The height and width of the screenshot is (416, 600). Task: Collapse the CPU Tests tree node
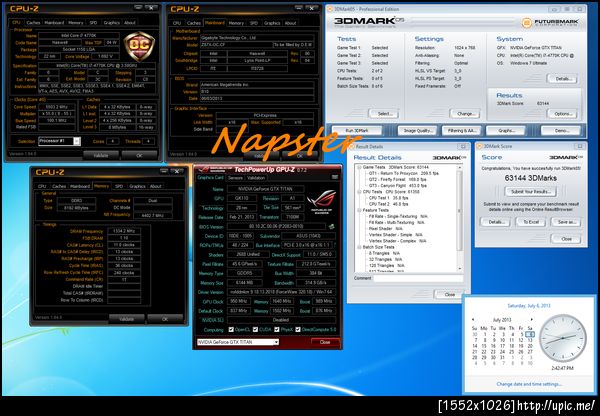tap(359, 192)
